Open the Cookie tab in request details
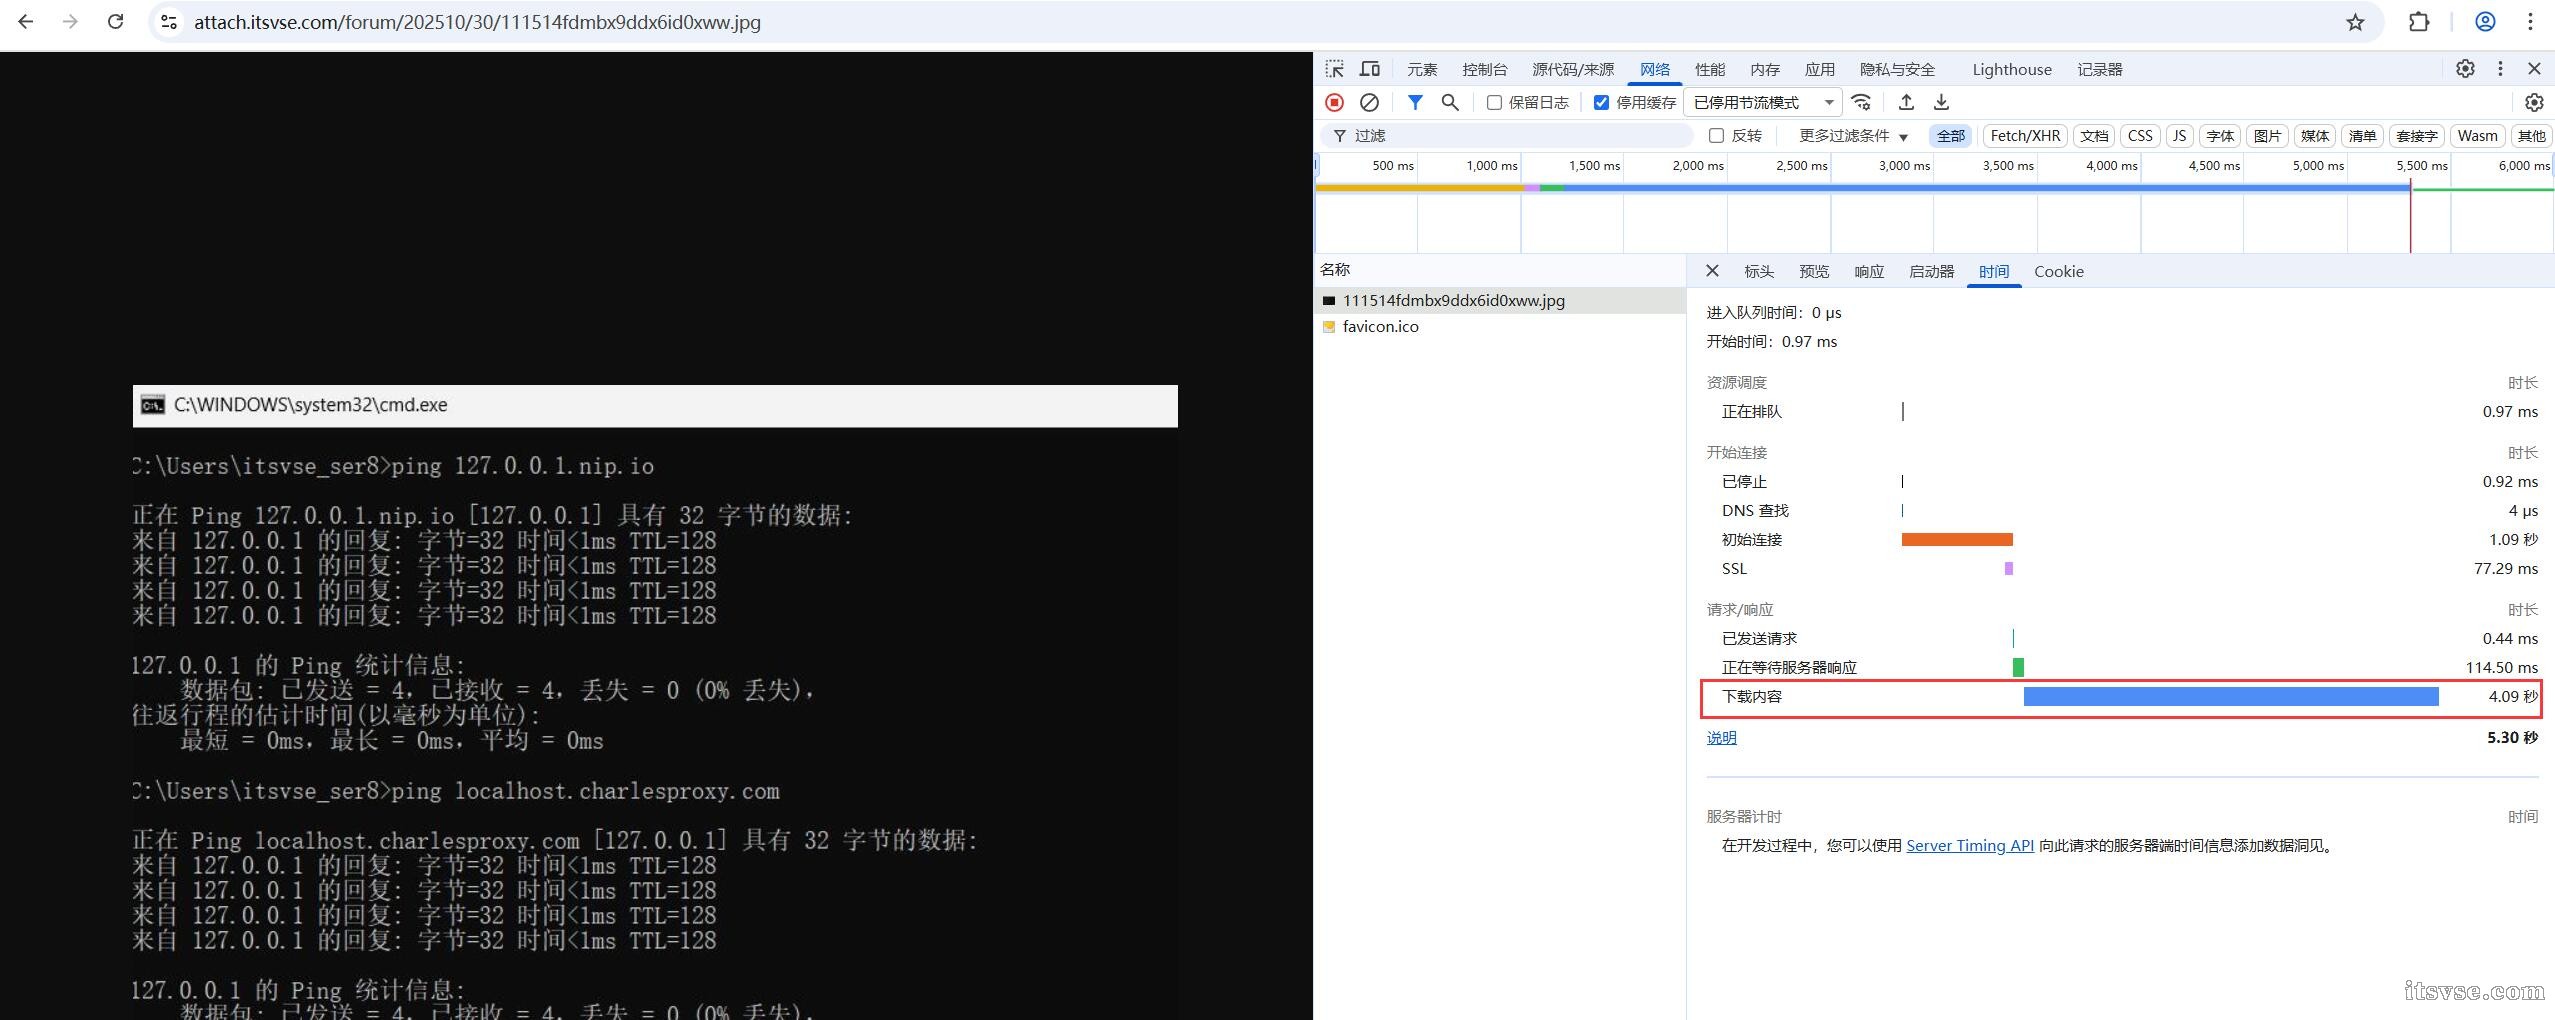The width and height of the screenshot is (2555, 1020). tap(2059, 272)
